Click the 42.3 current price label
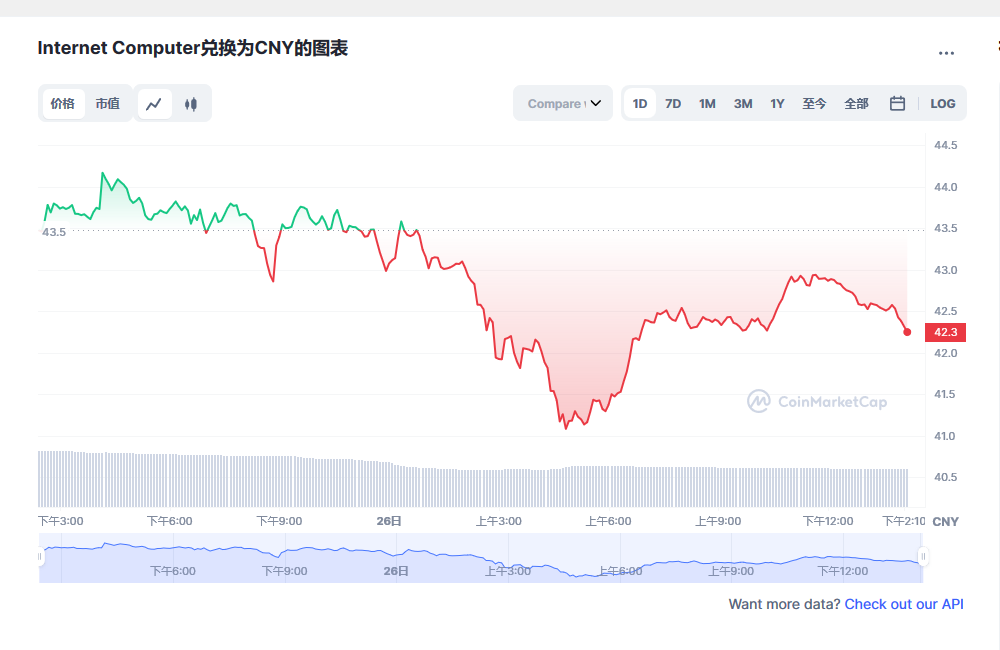This screenshot has height=650, width=1000. (945, 332)
